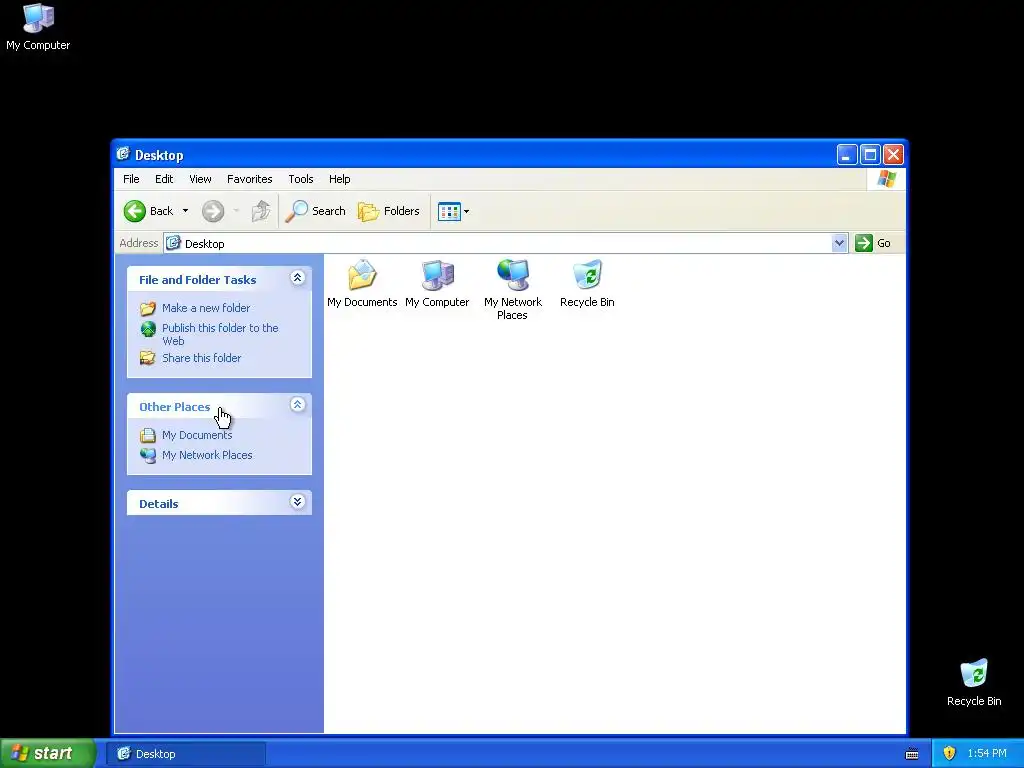Click Make a new folder link

(x=206, y=308)
